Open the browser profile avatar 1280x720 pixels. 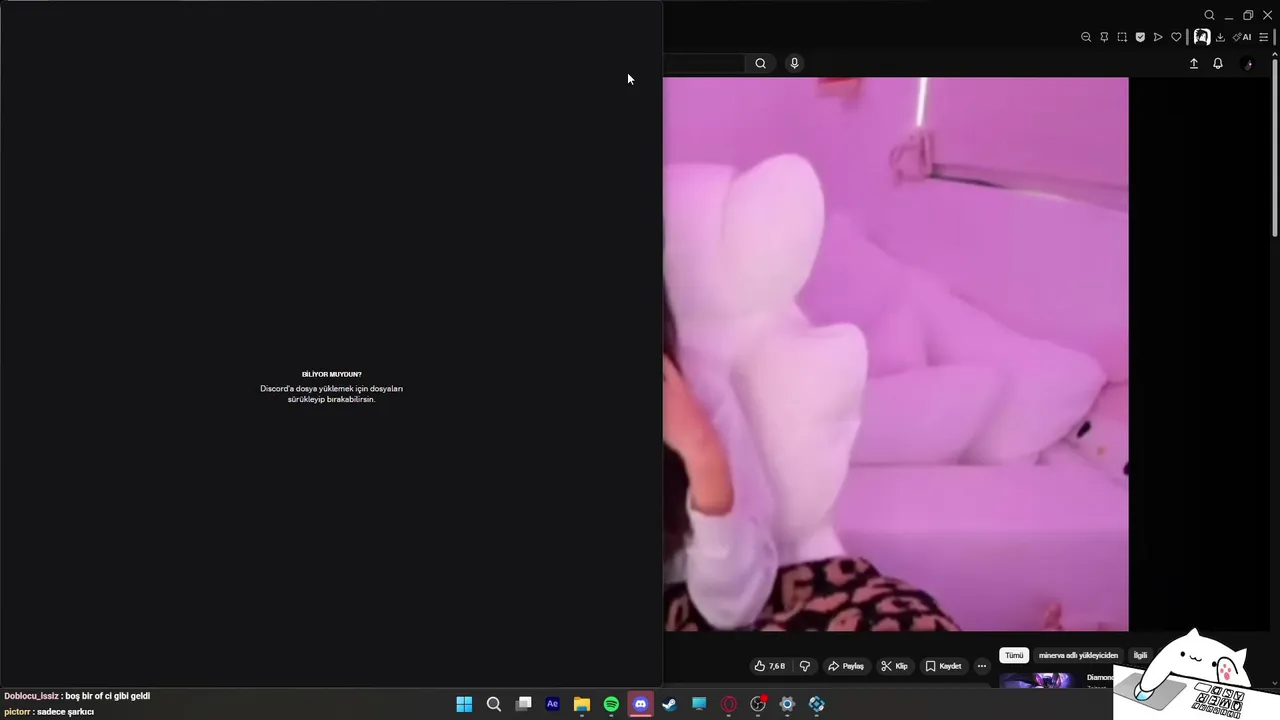(x=1201, y=37)
